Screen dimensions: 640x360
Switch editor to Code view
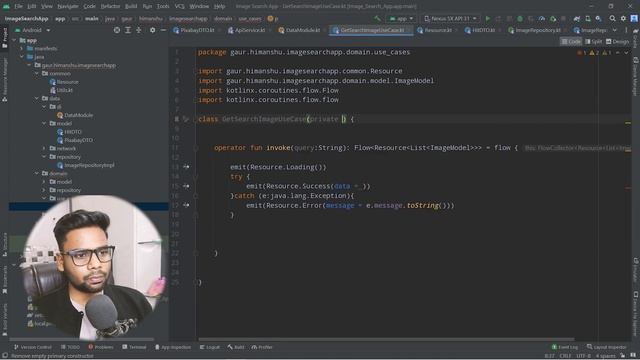[x=571, y=42]
